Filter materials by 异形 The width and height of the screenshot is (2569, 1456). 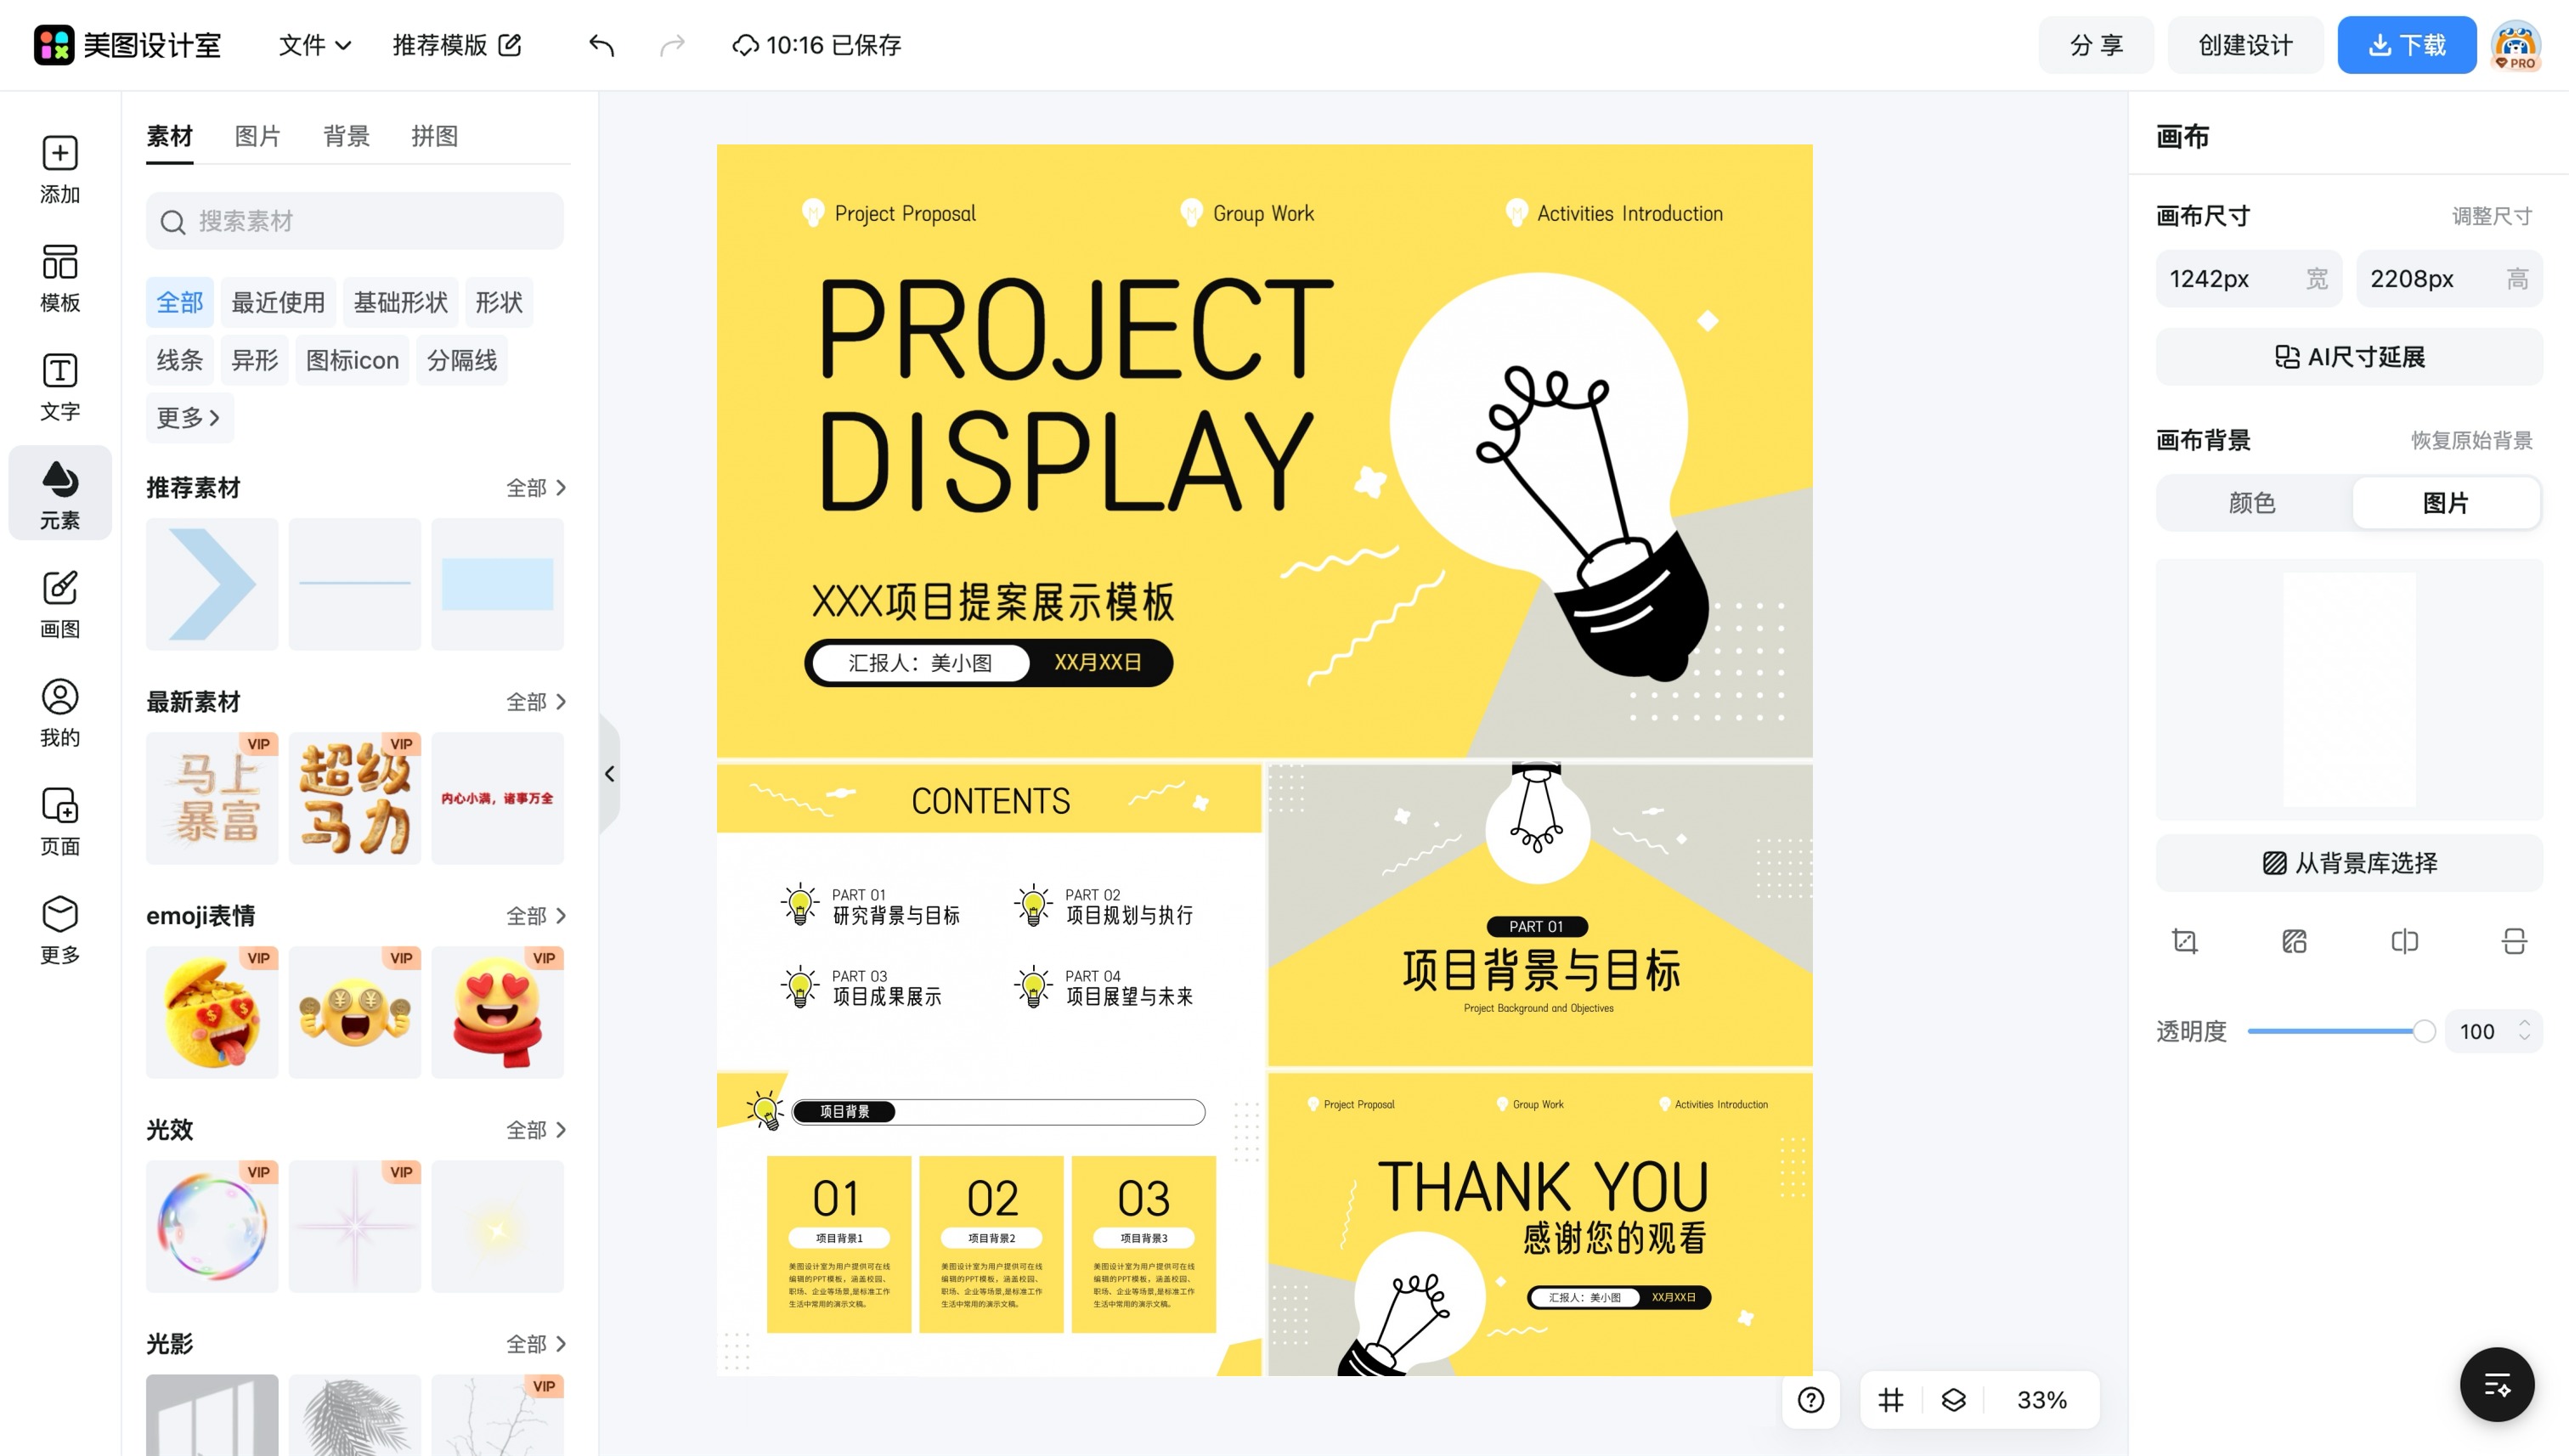[255, 360]
